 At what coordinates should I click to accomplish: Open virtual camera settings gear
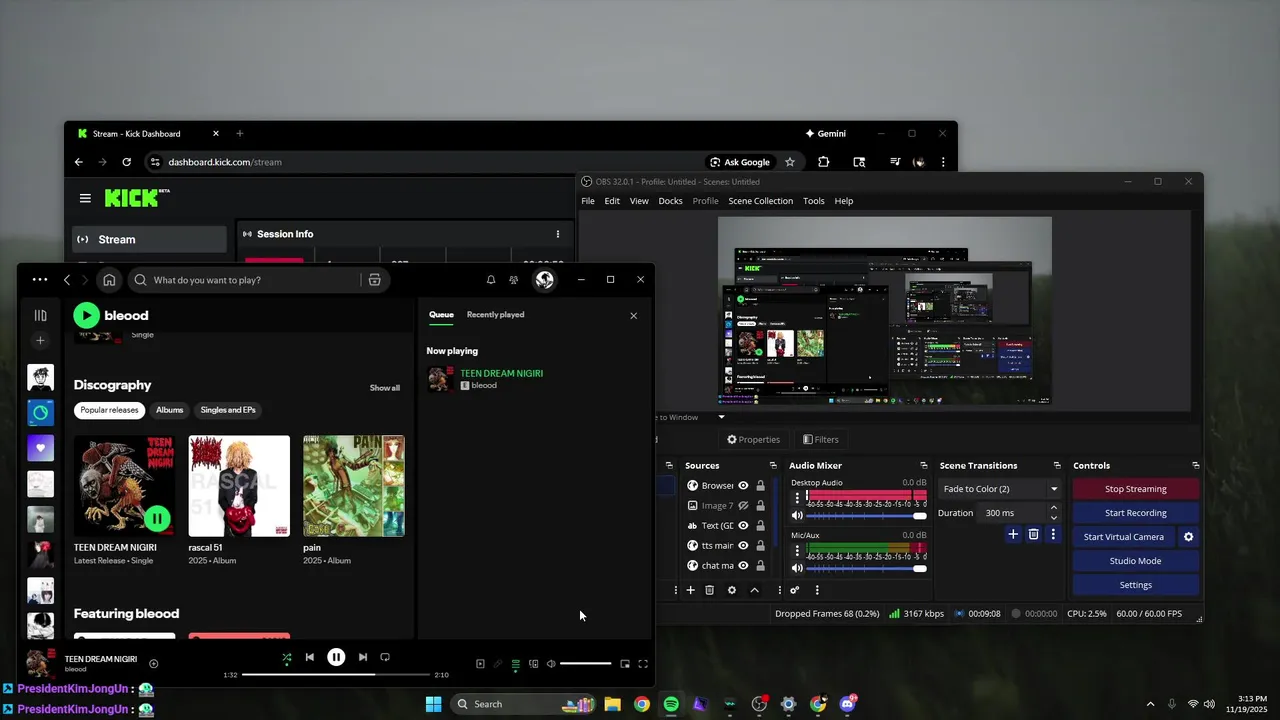[1189, 537]
